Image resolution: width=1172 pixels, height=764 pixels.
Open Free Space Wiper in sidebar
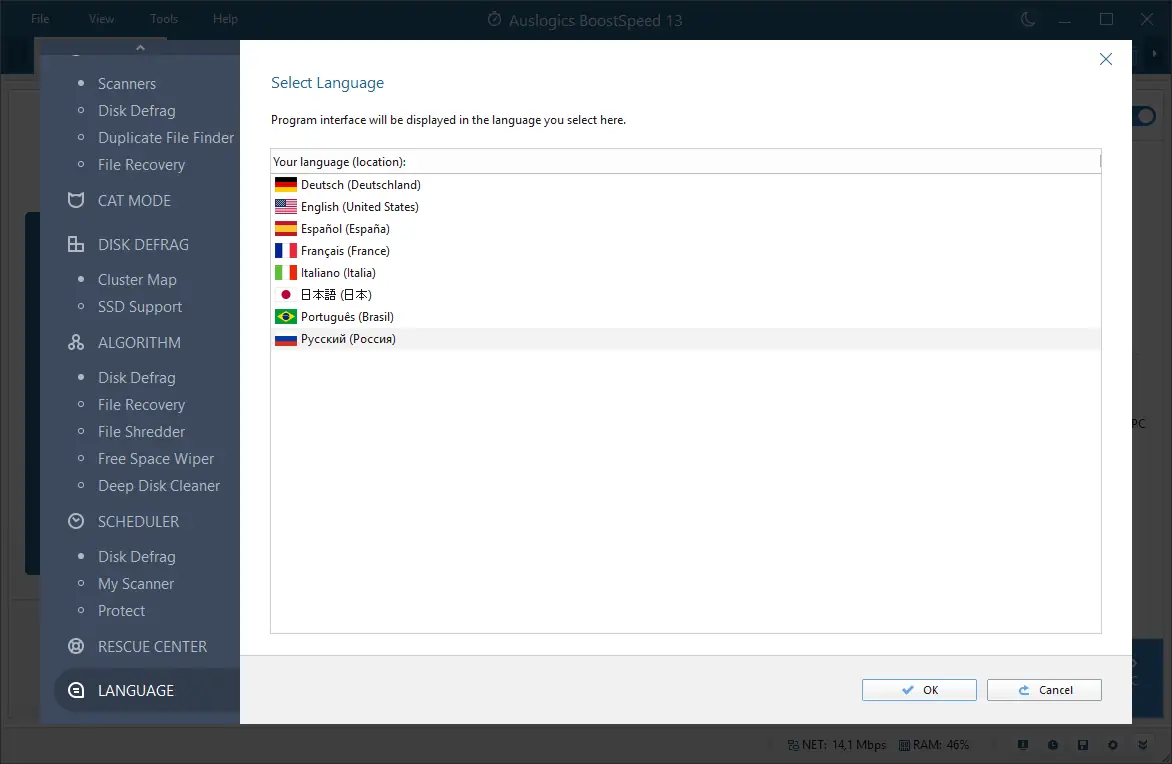click(x=155, y=458)
